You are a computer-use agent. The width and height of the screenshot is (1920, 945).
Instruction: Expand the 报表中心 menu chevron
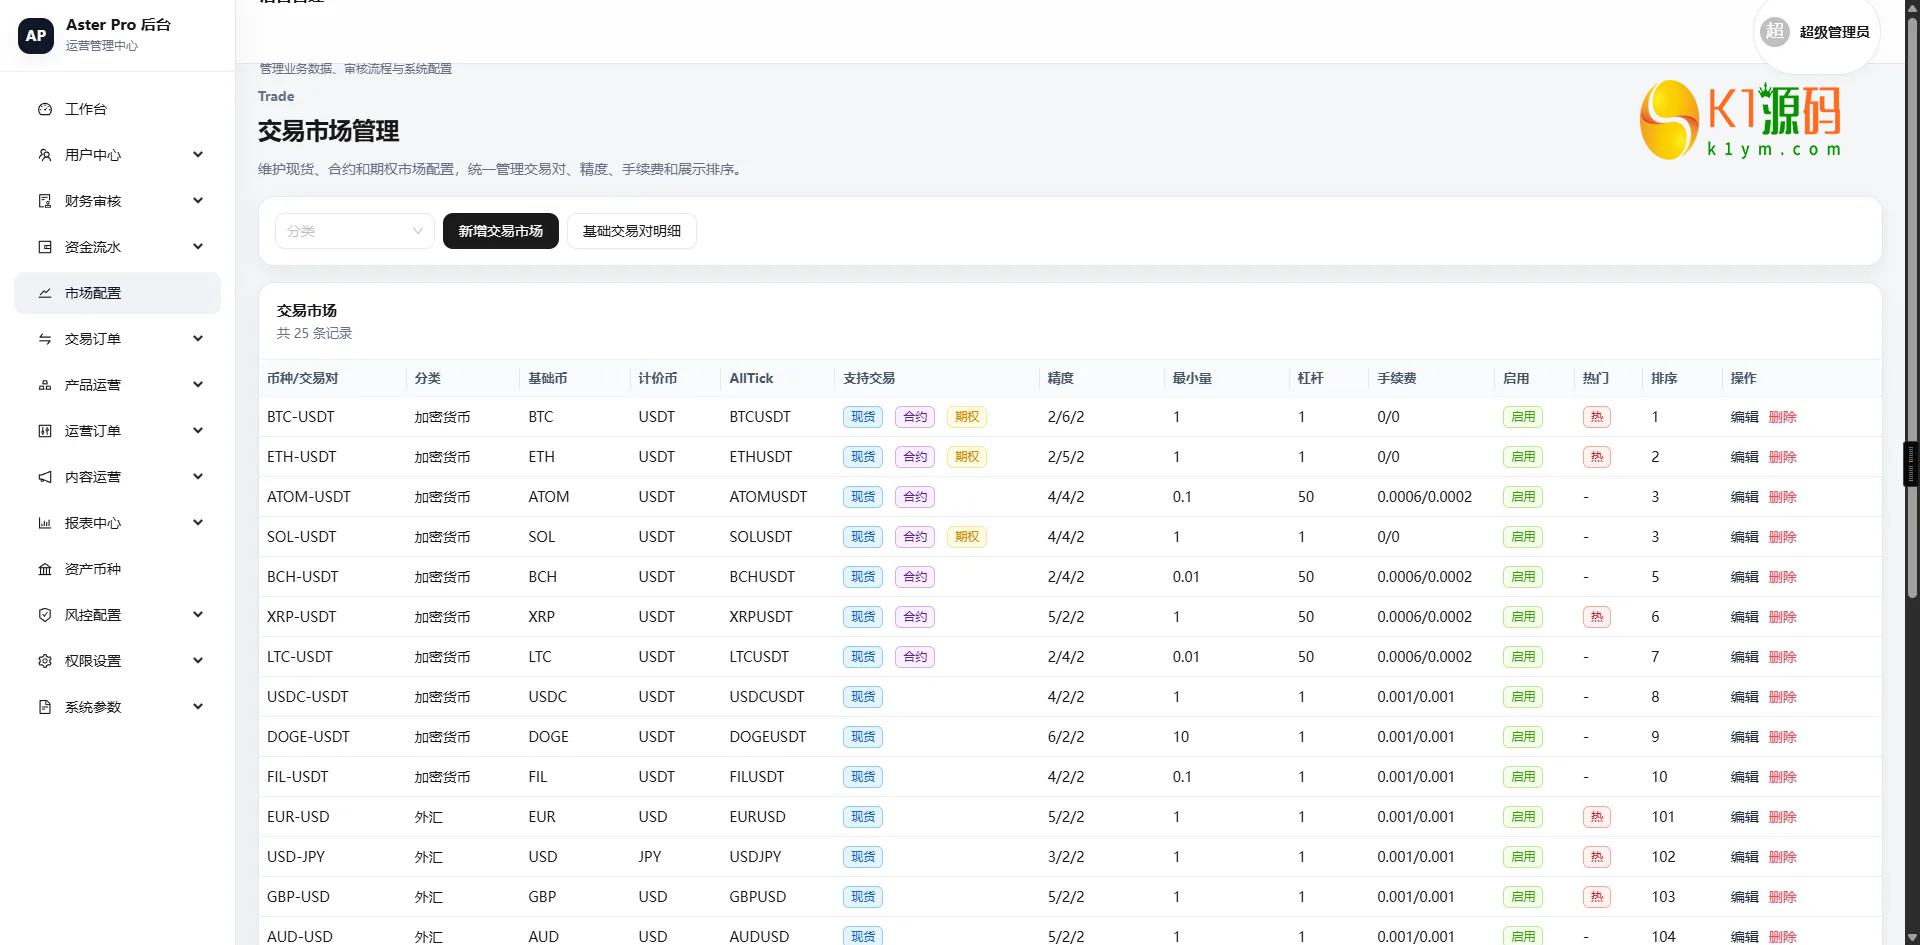(198, 523)
